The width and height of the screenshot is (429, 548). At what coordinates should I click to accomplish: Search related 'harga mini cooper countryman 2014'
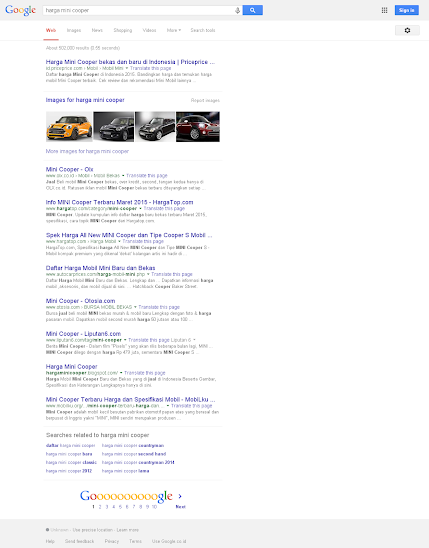(x=138, y=462)
